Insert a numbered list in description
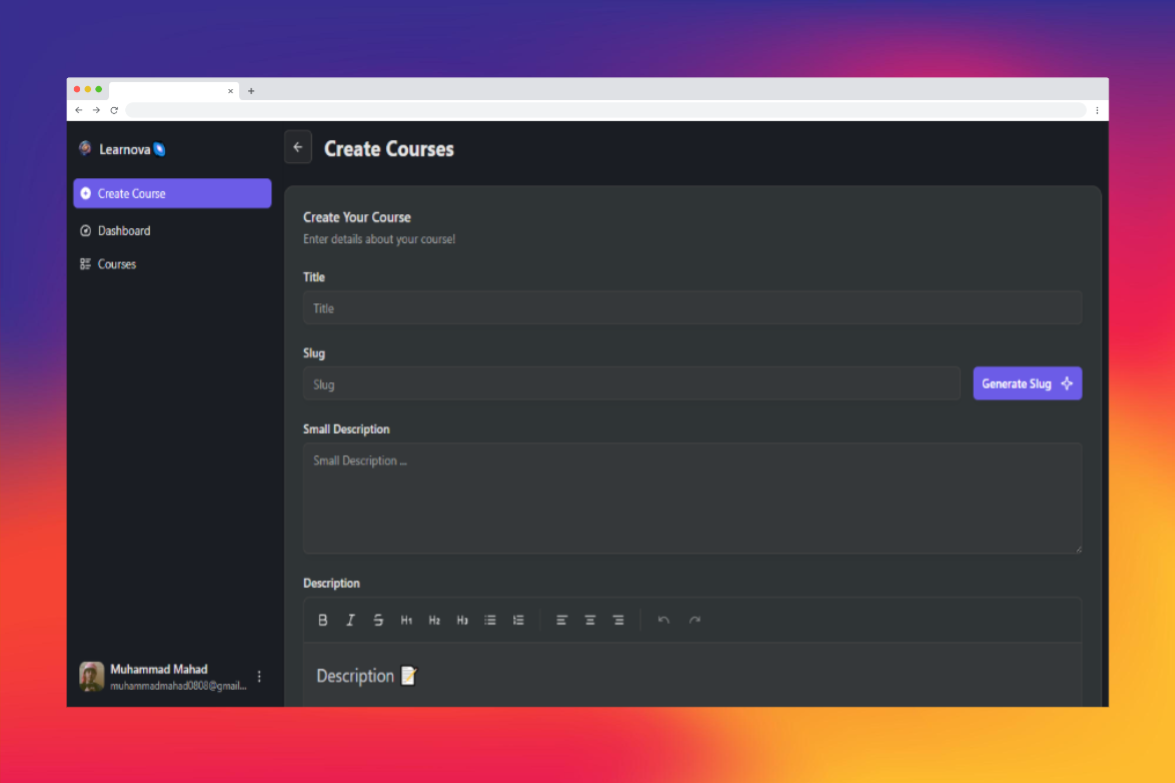This screenshot has width=1175, height=783. pos(518,620)
